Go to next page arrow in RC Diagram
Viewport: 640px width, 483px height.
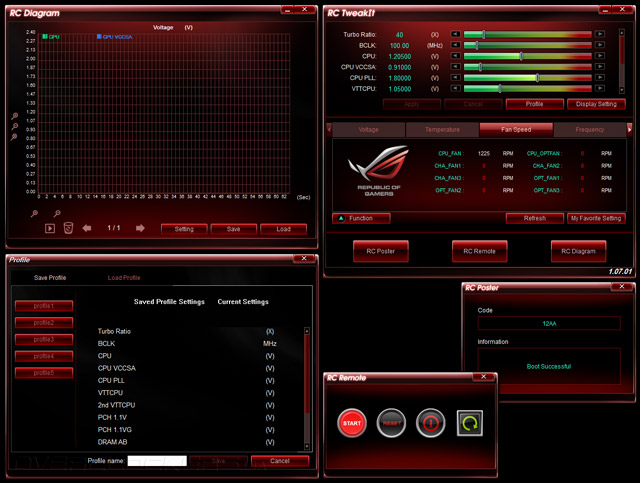[x=140, y=228]
